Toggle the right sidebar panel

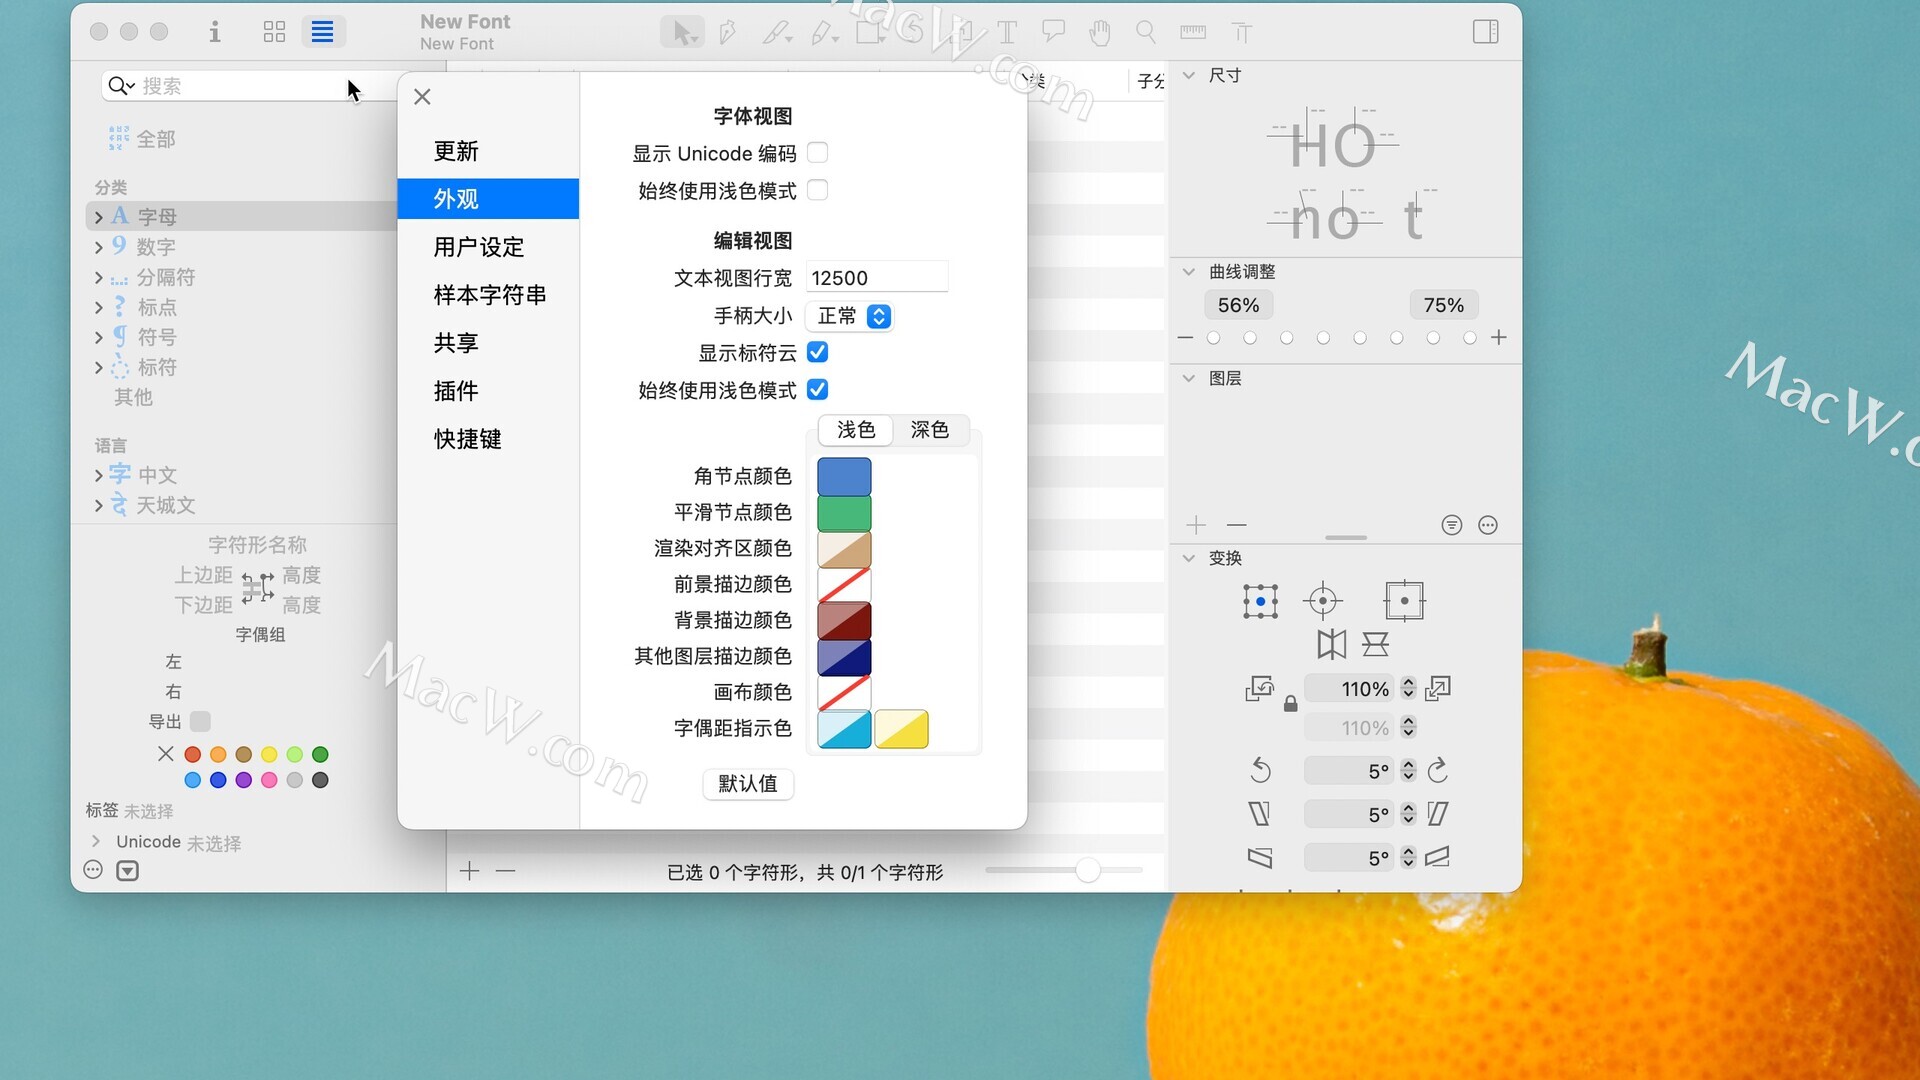[1485, 32]
